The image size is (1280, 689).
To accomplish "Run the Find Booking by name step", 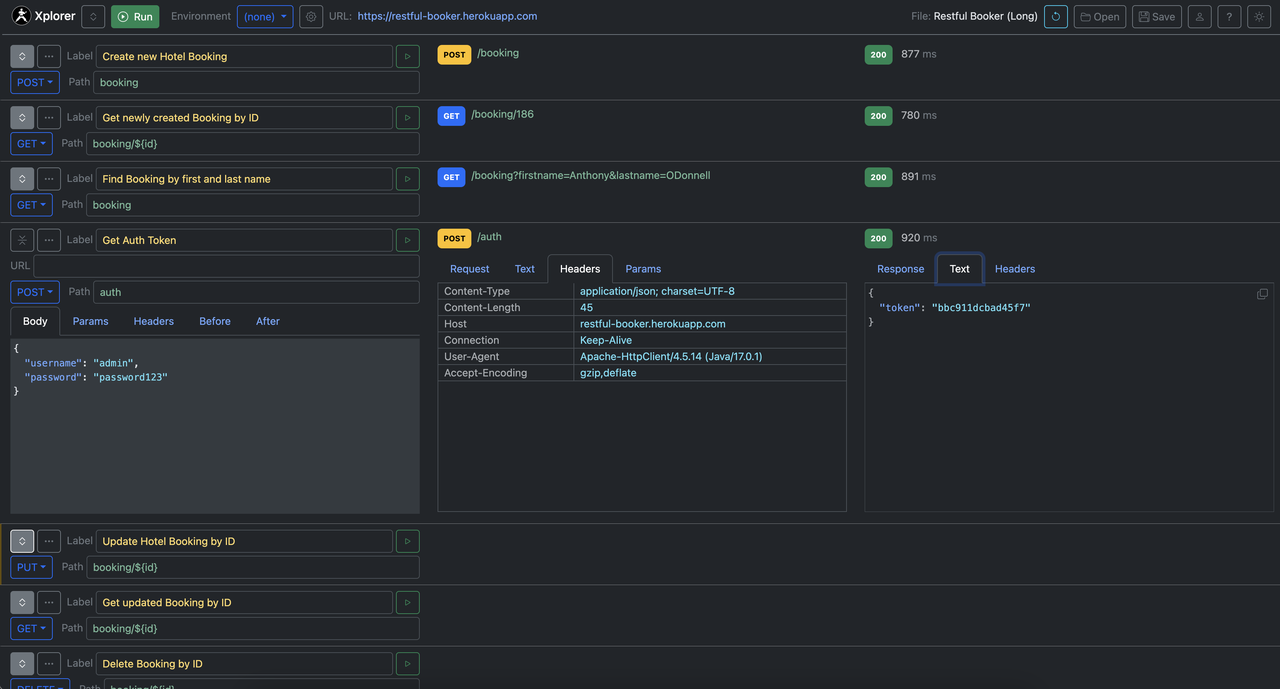I will (x=407, y=179).
